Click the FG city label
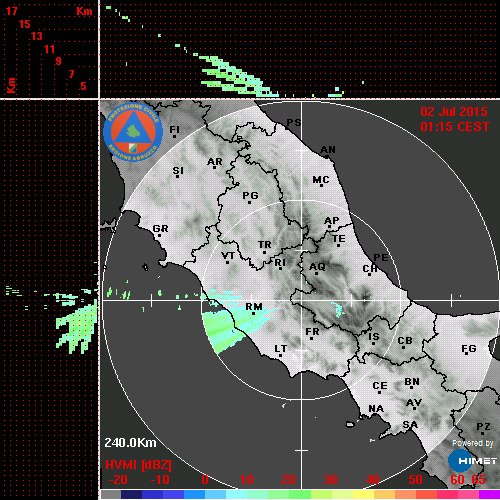Viewport: 500px width, 500px height. point(469,349)
